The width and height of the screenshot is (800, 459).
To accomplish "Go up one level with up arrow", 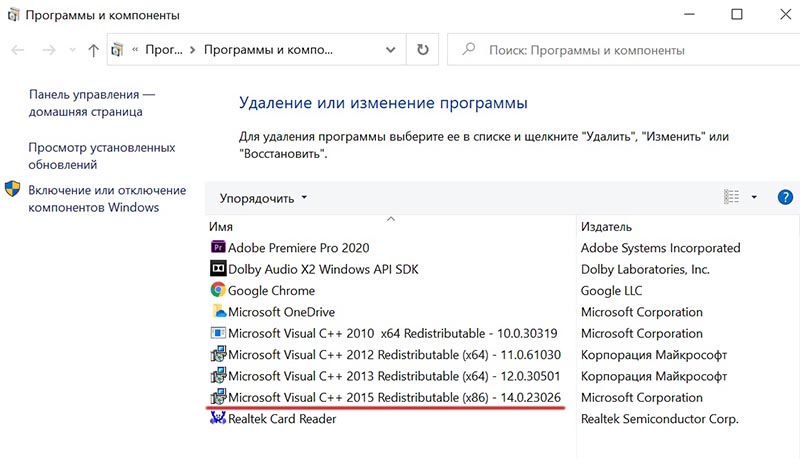I will [93, 50].
